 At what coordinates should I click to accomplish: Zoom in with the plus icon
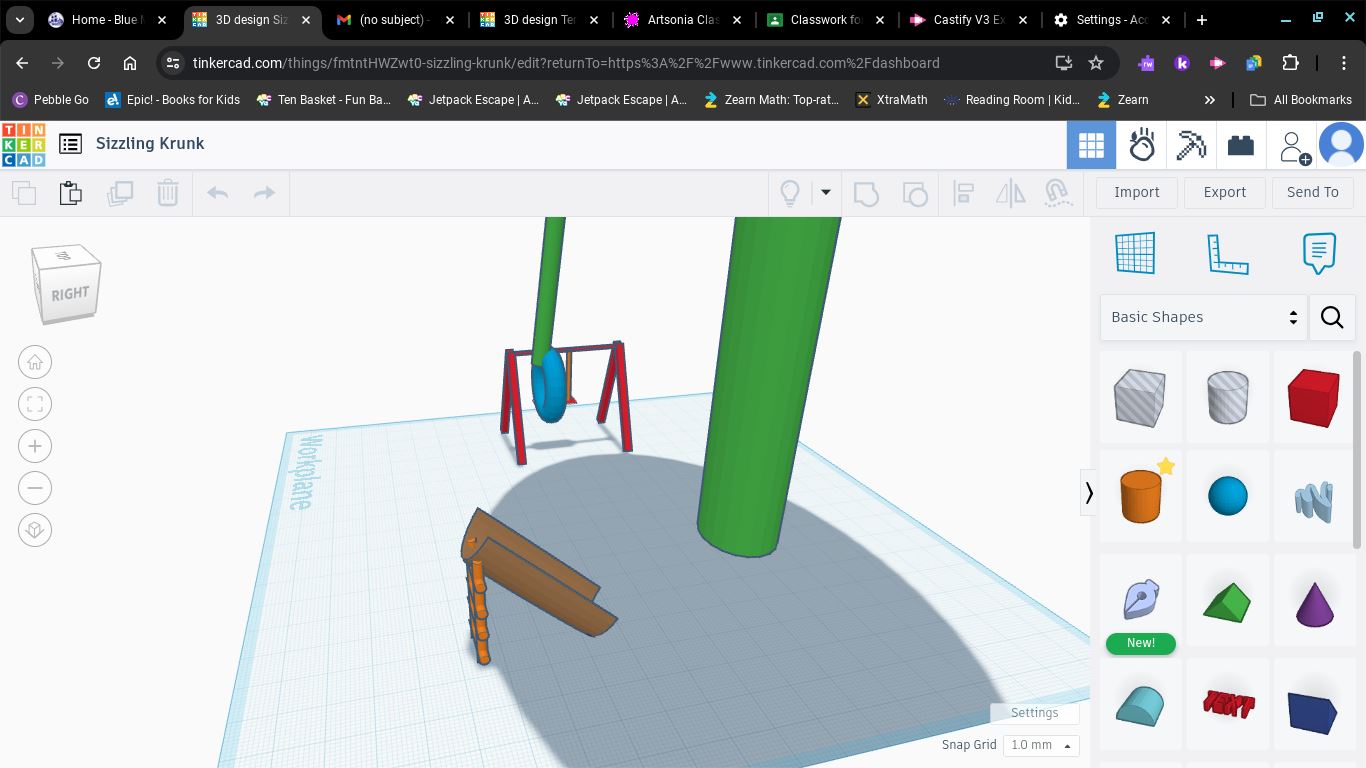pyautogui.click(x=35, y=446)
